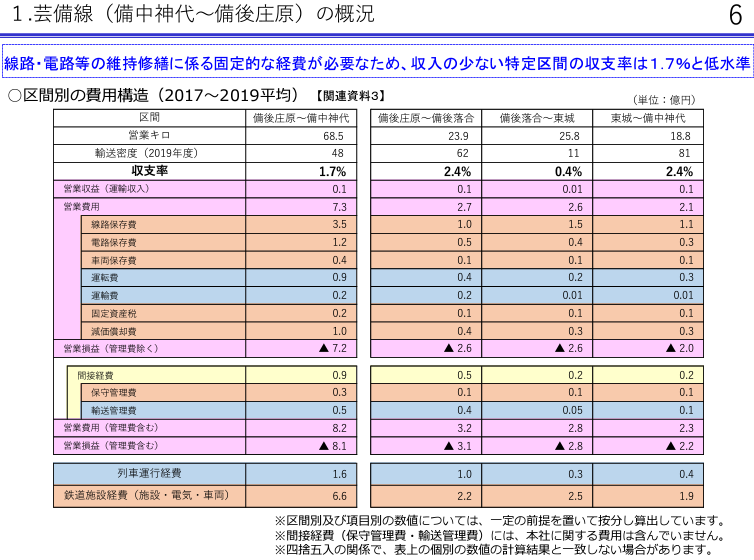
Task: Click the bold '収支率' row label
Action: 150,171
